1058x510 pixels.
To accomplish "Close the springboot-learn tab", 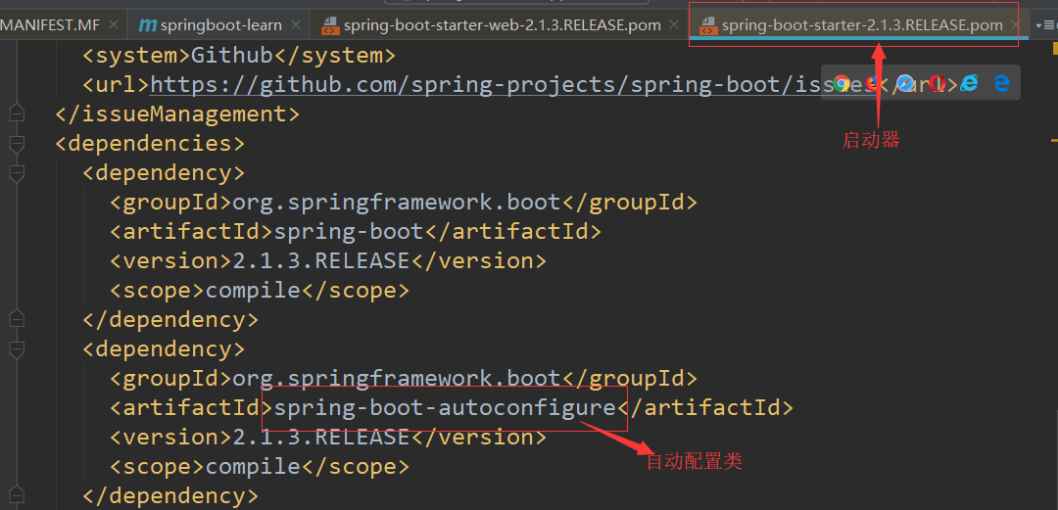I will coord(296,26).
